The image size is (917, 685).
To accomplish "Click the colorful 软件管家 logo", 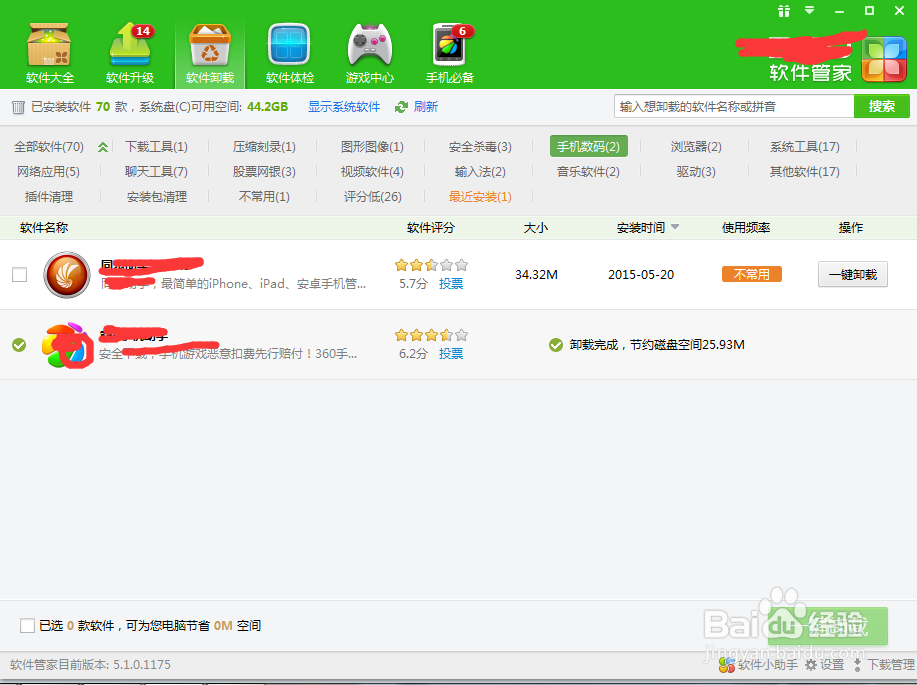I will [x=884, y=59].
